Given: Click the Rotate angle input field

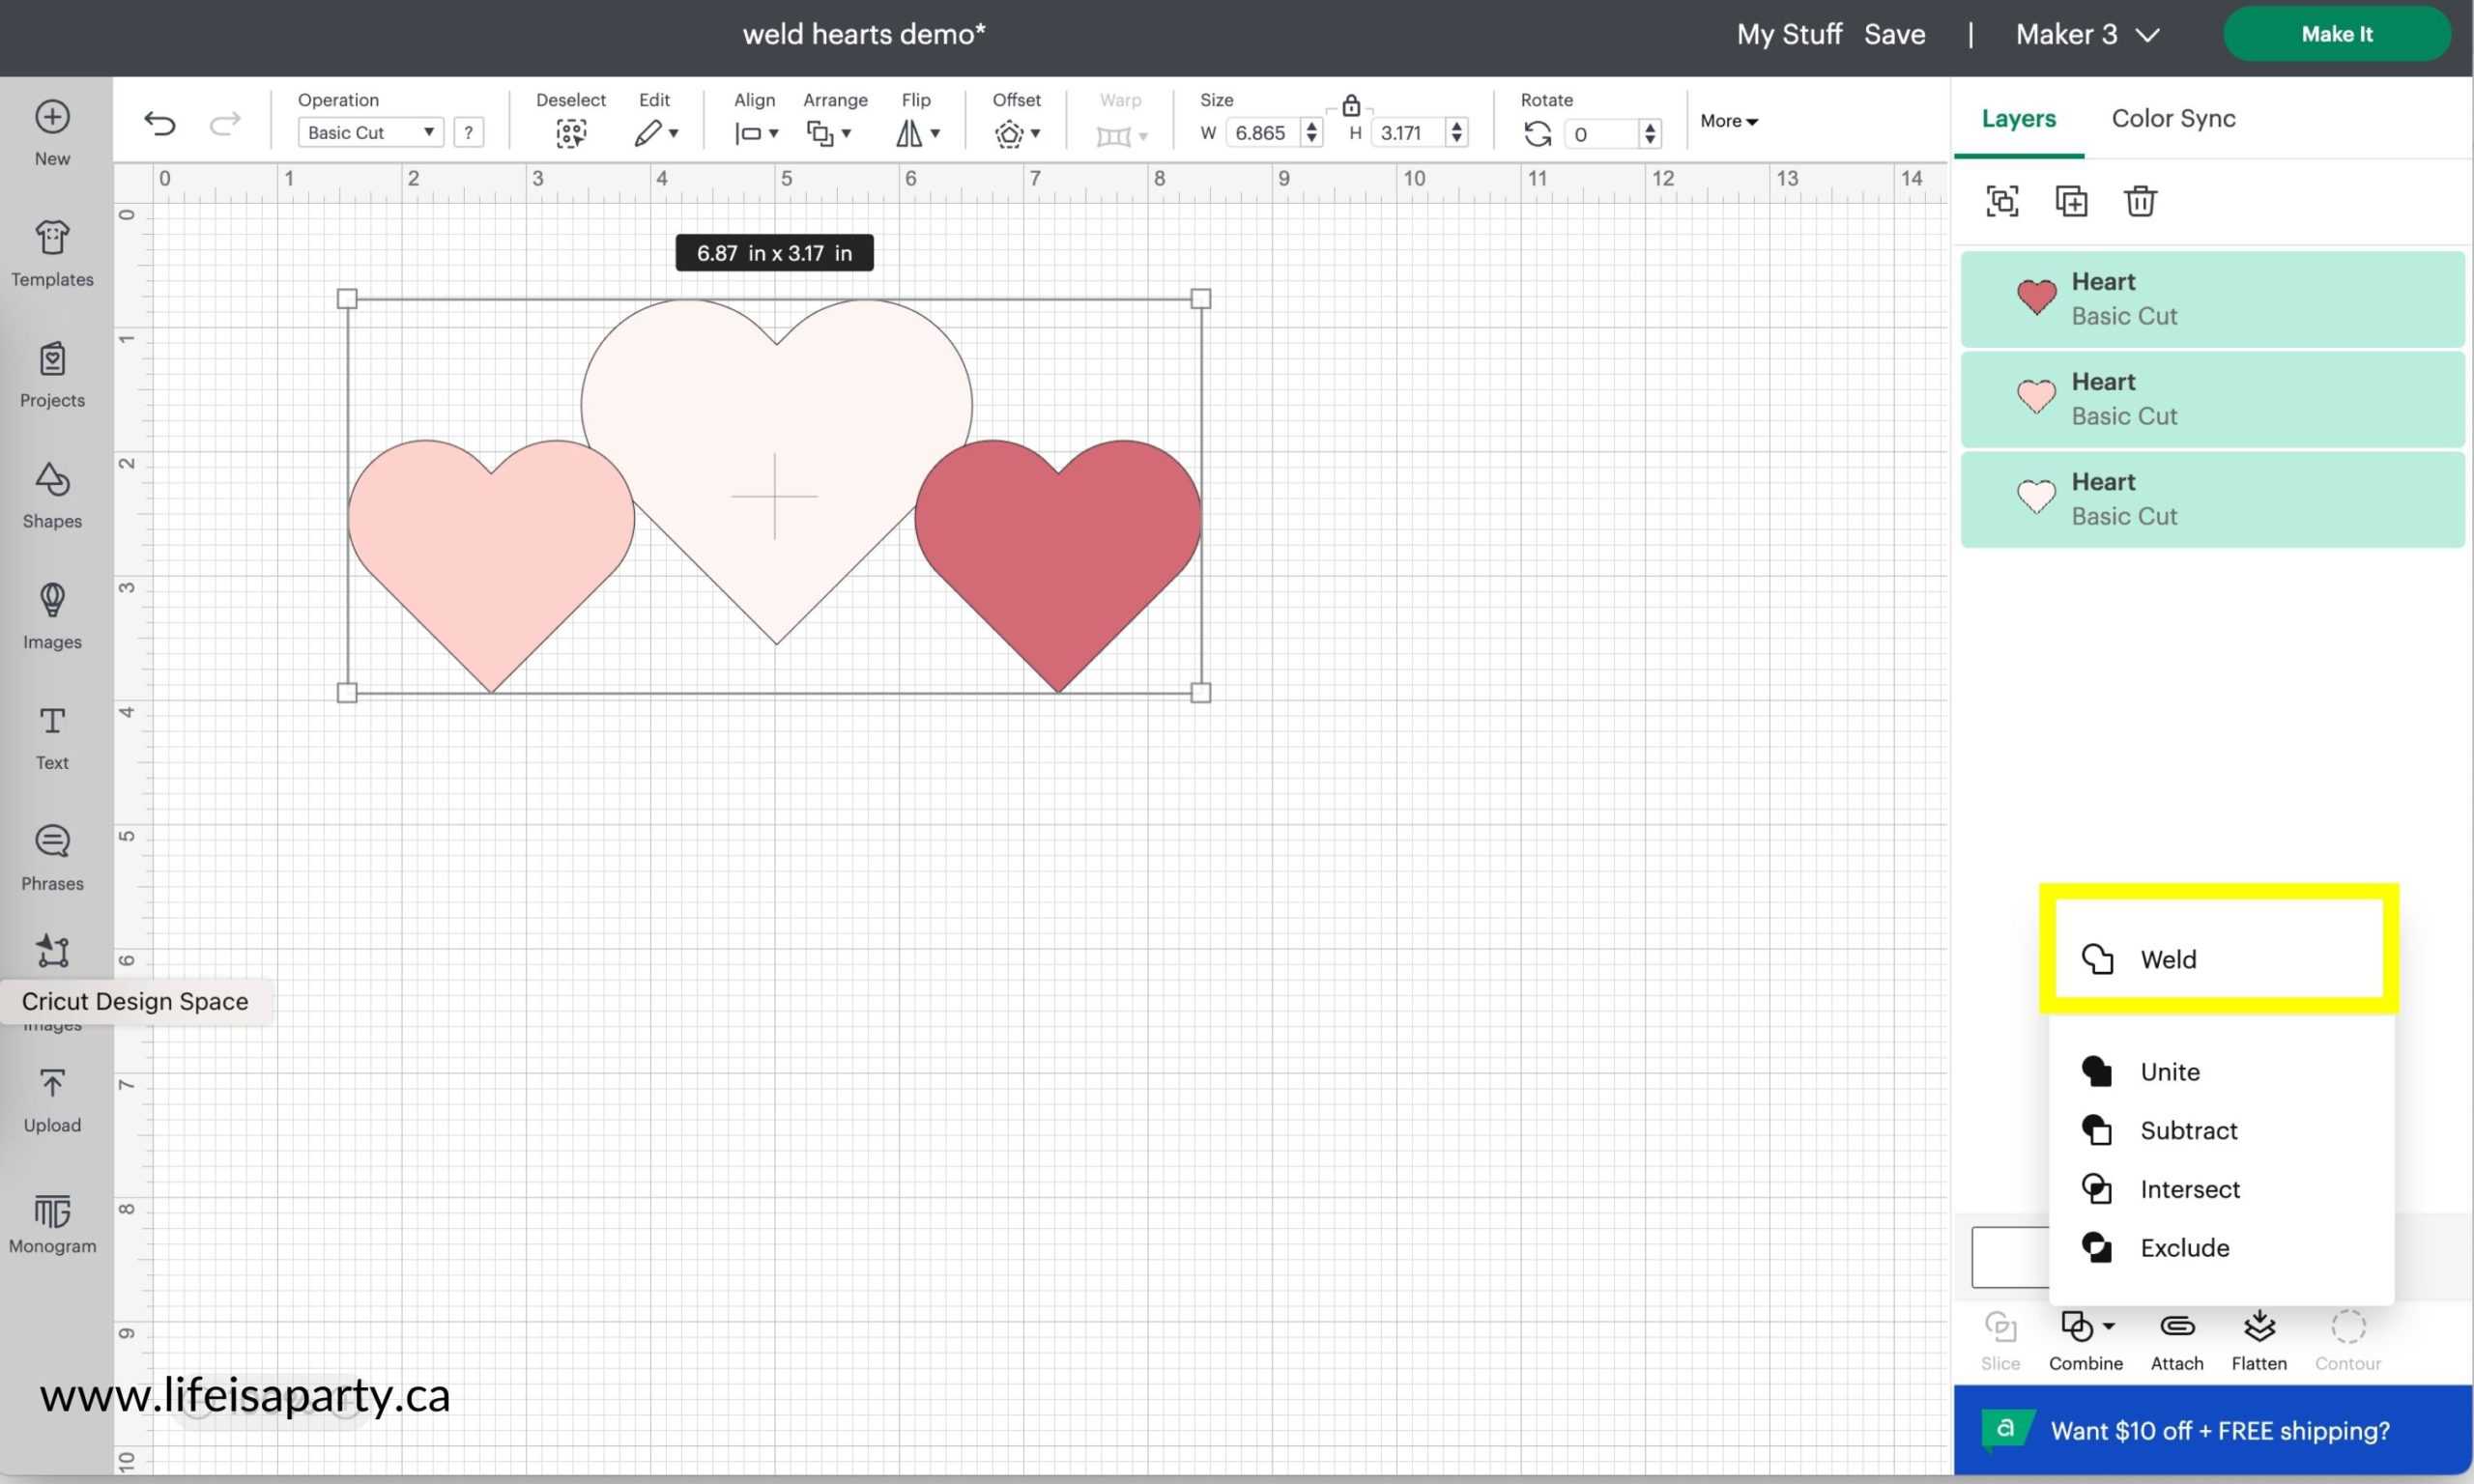Looking at the screenshot, I should tap(1601, 134).
